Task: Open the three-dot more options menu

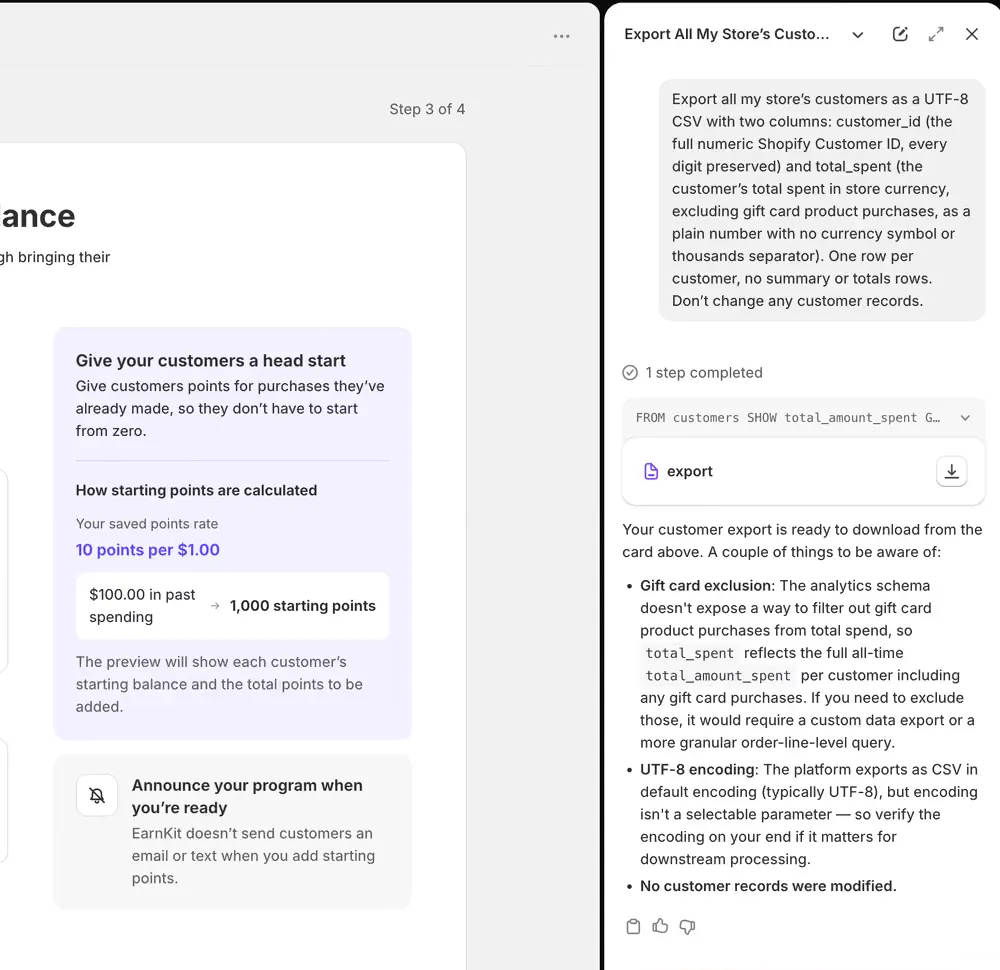Action: pyautogui.click(x=561, y=36)
